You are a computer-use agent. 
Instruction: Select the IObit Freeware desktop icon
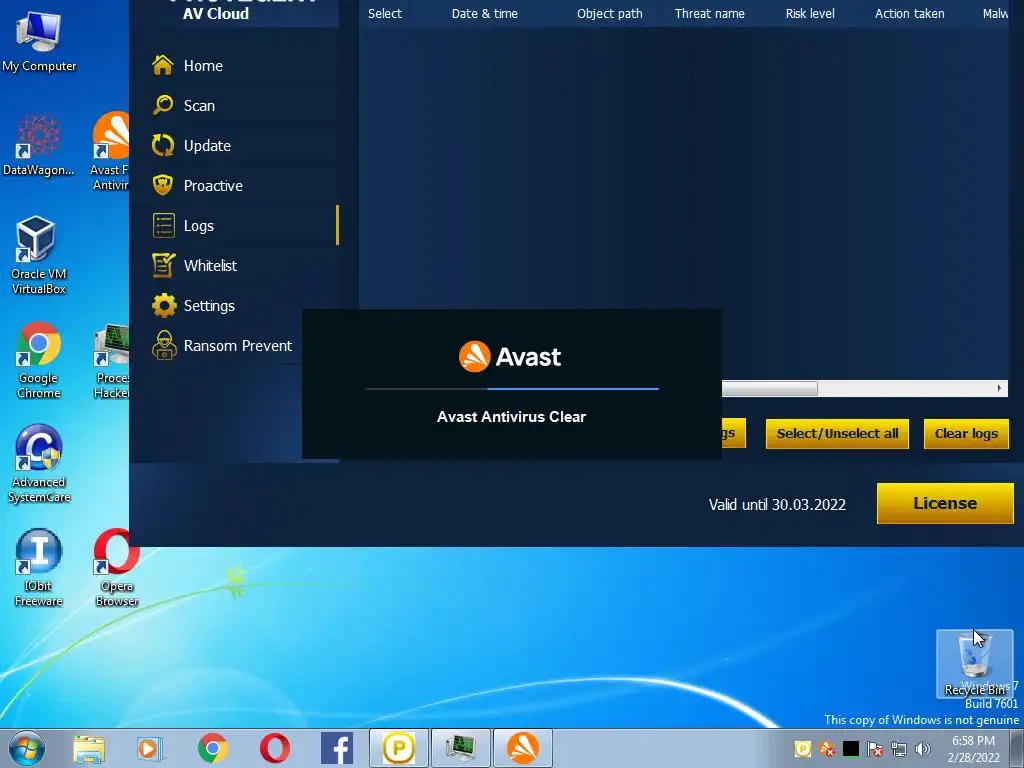[39, 568]
